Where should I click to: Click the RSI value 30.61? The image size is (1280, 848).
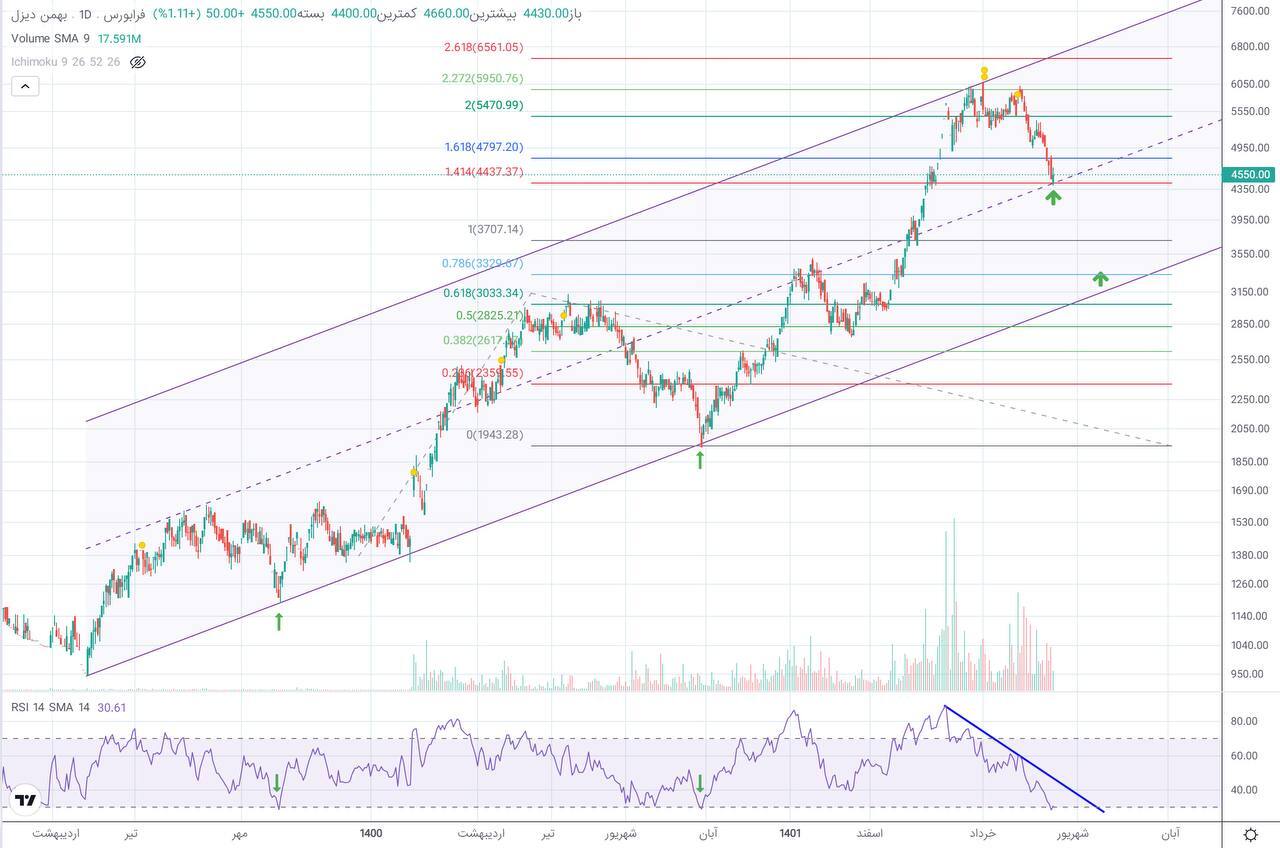[111, 707]
